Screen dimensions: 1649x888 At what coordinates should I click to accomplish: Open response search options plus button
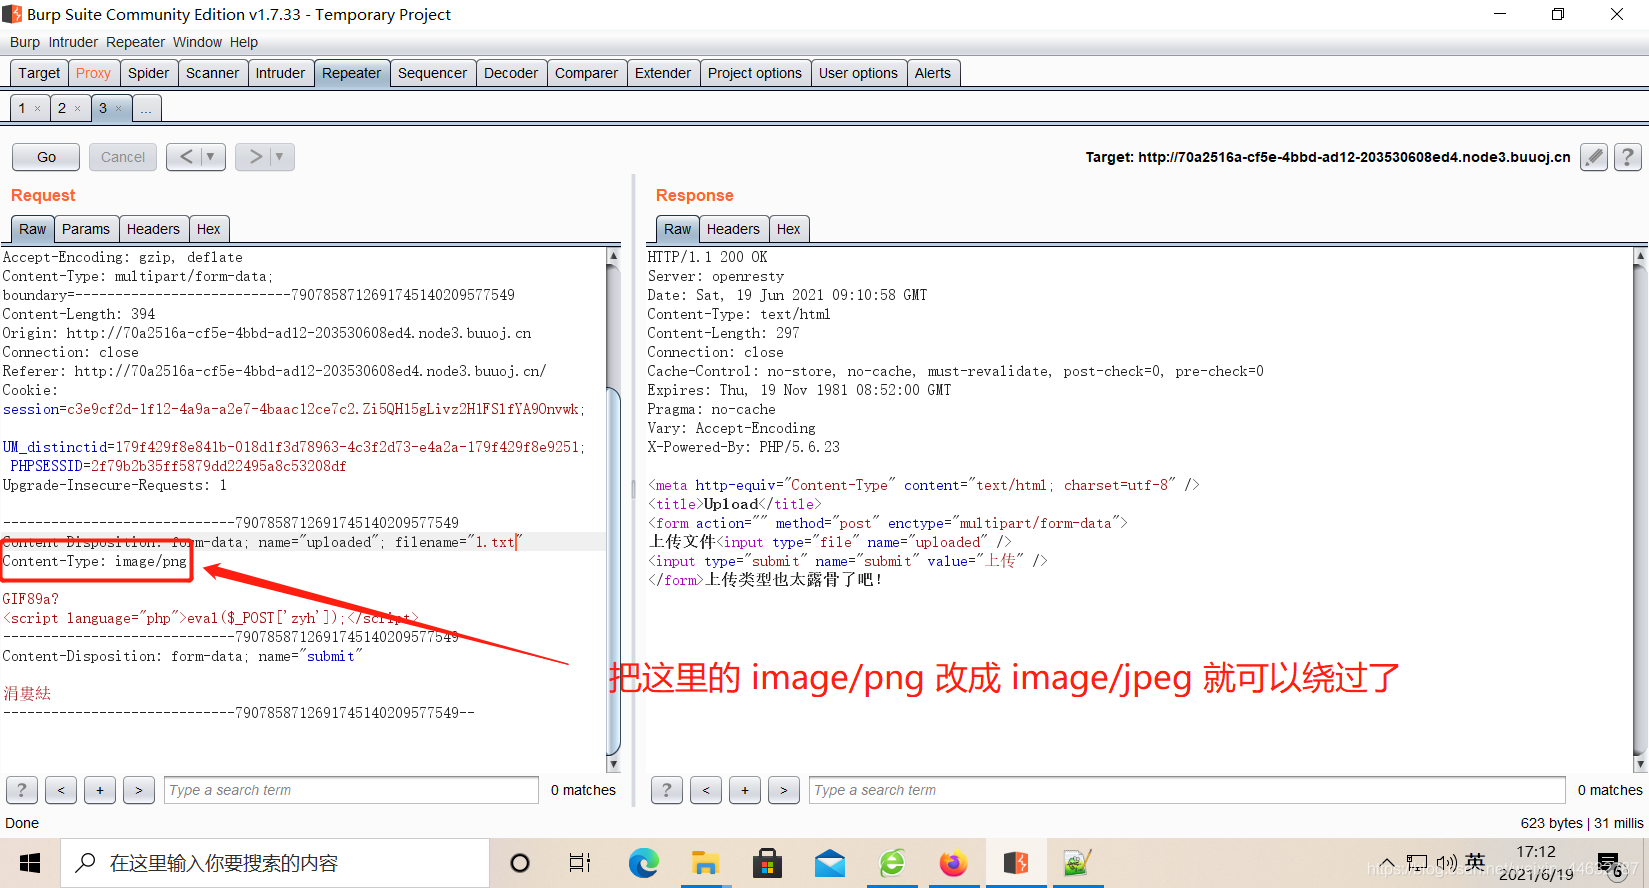pyautogui.click(x=745, y=790)
